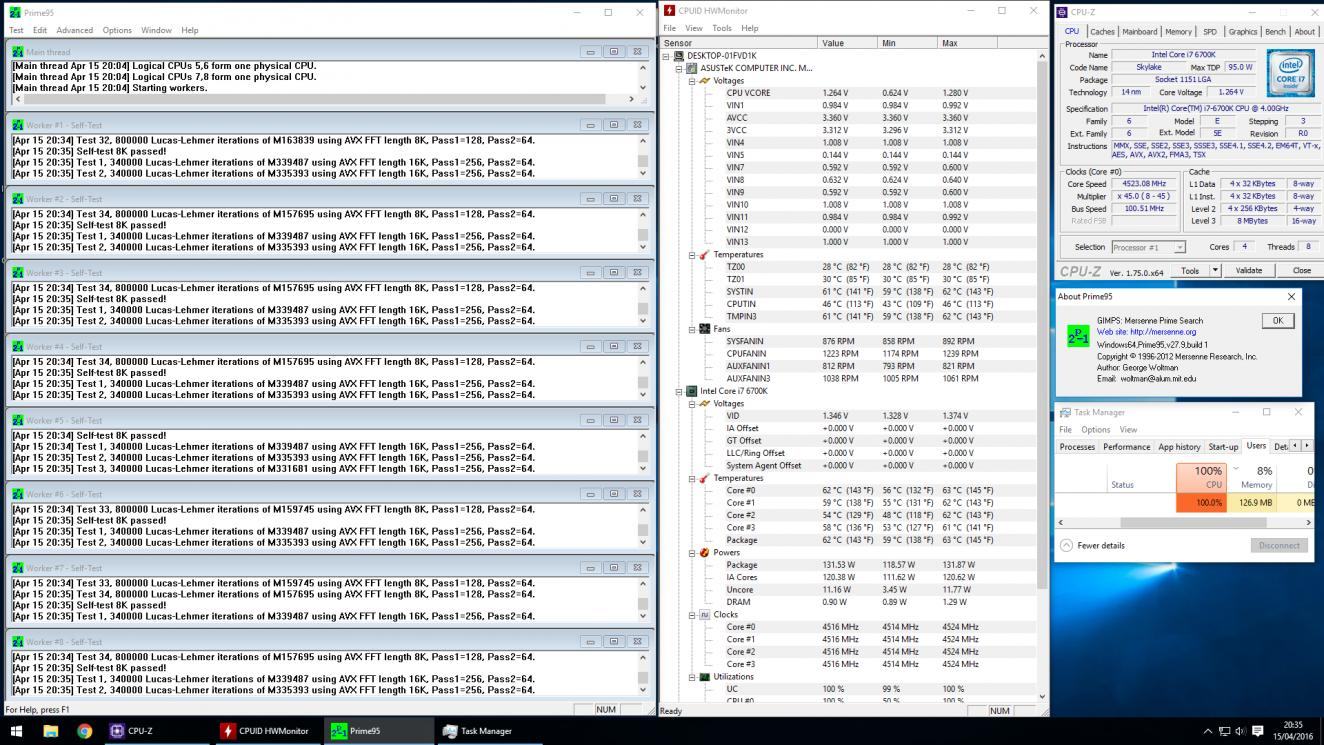
Task: Click the CPU-Z Tools button
Action: coord(1189,270)
